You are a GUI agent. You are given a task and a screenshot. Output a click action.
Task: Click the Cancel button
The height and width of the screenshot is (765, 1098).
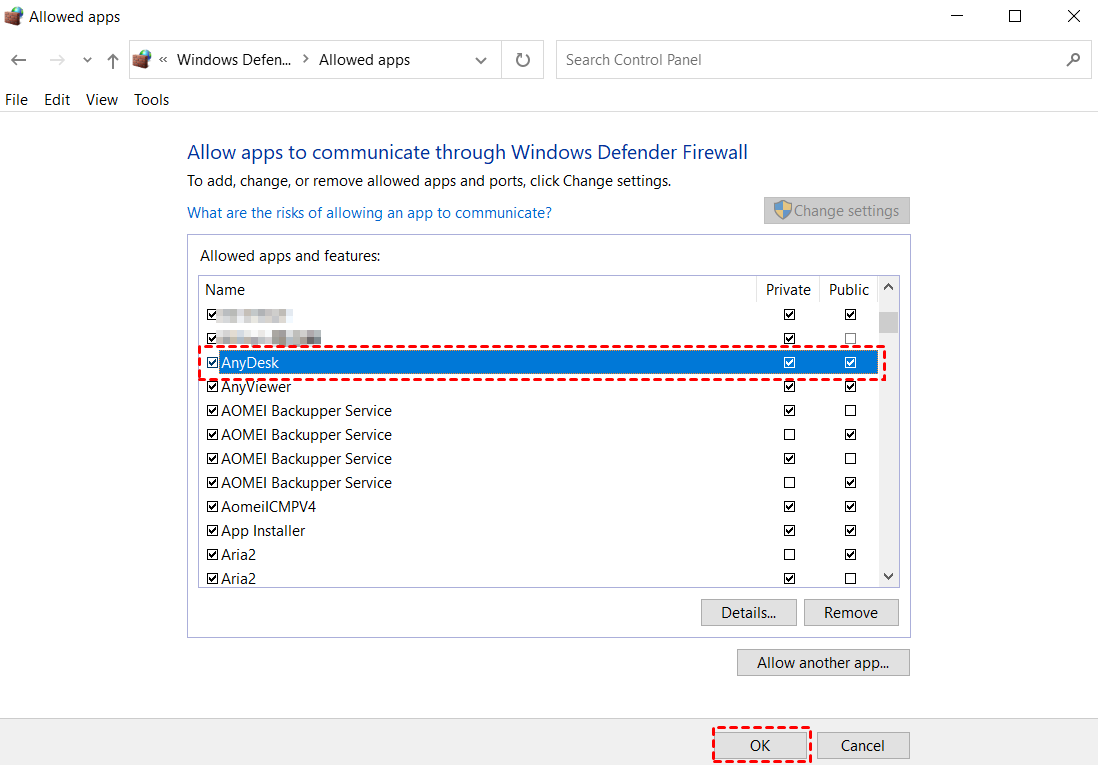[863, 745]
